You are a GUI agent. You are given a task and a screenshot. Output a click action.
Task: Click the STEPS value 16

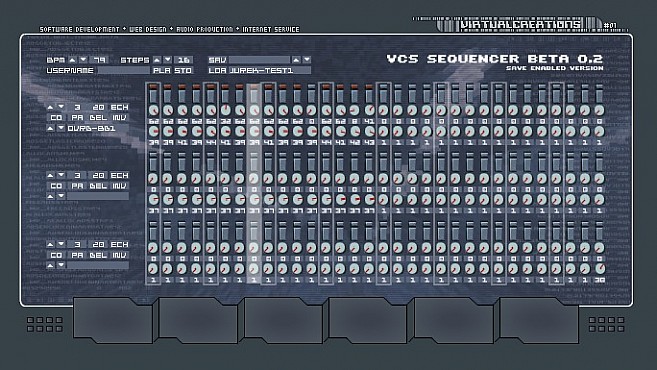[184, 60]
